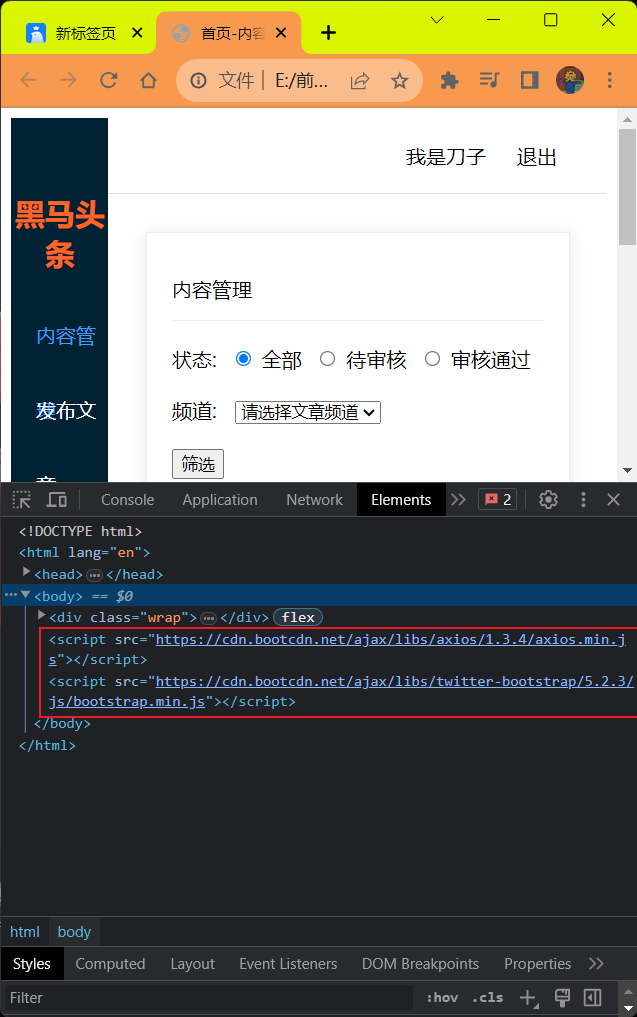Close the 首页-内容 tab

coord(281,32)
